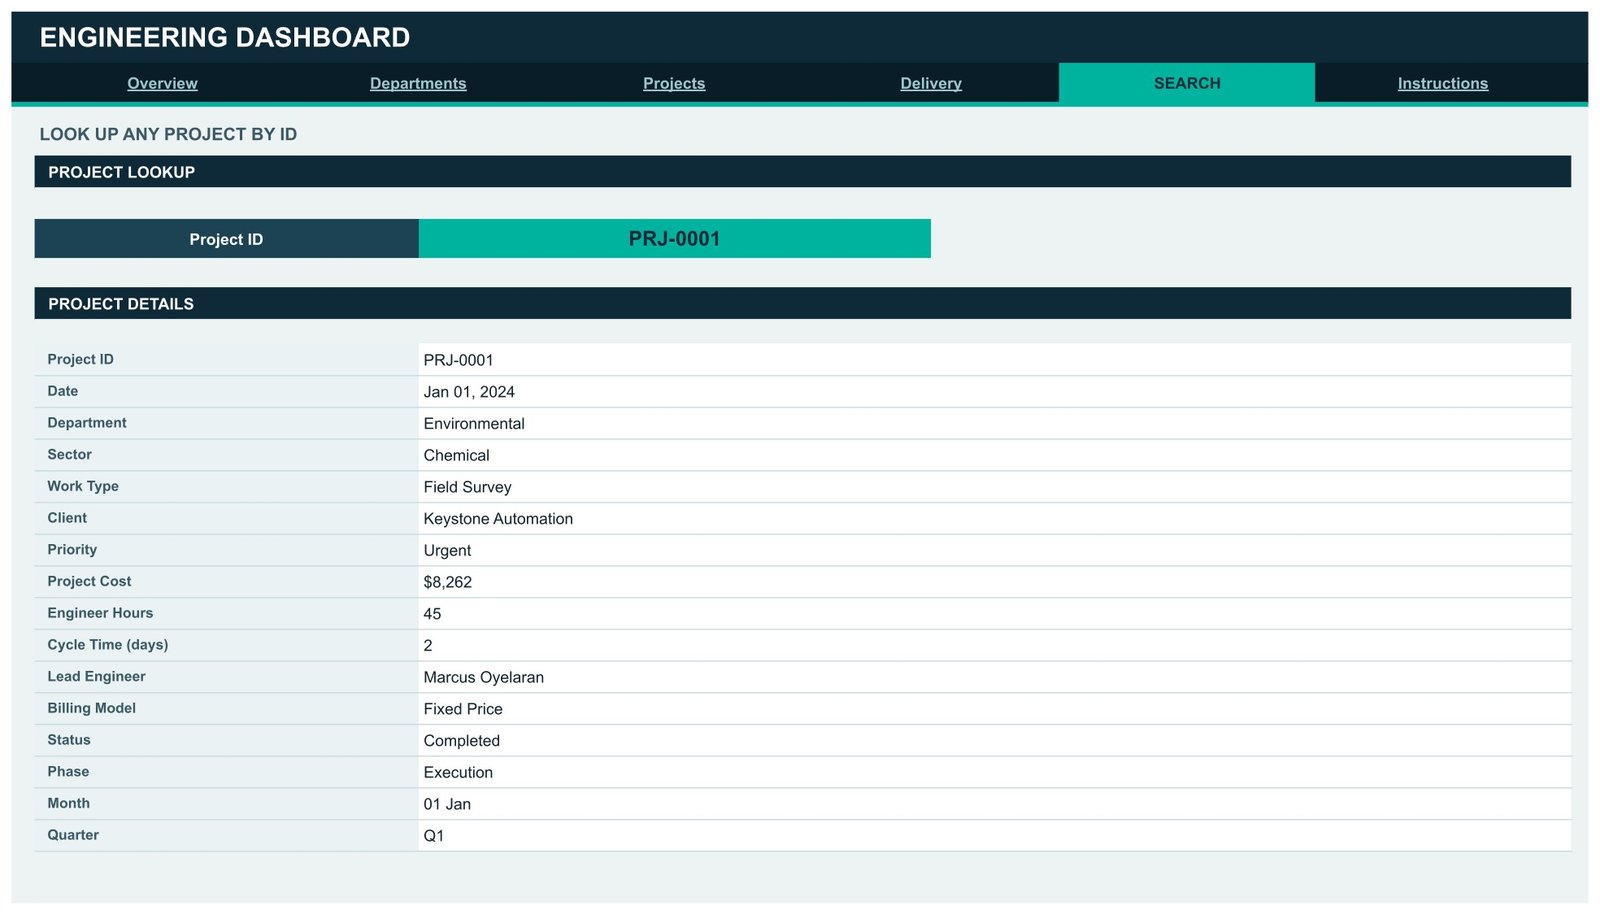Click the PROJECT DETAILS section header
1600x915 pixels.
803,304
